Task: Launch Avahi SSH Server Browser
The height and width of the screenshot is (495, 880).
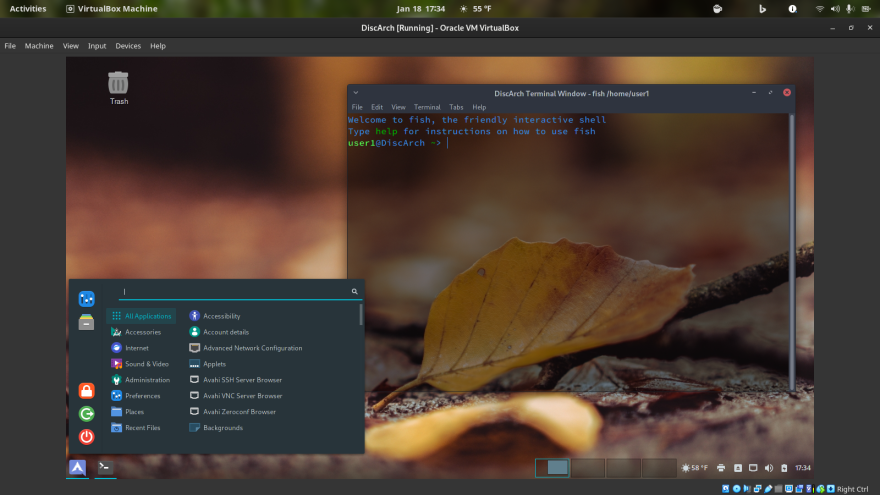Action: click(235, 380)
